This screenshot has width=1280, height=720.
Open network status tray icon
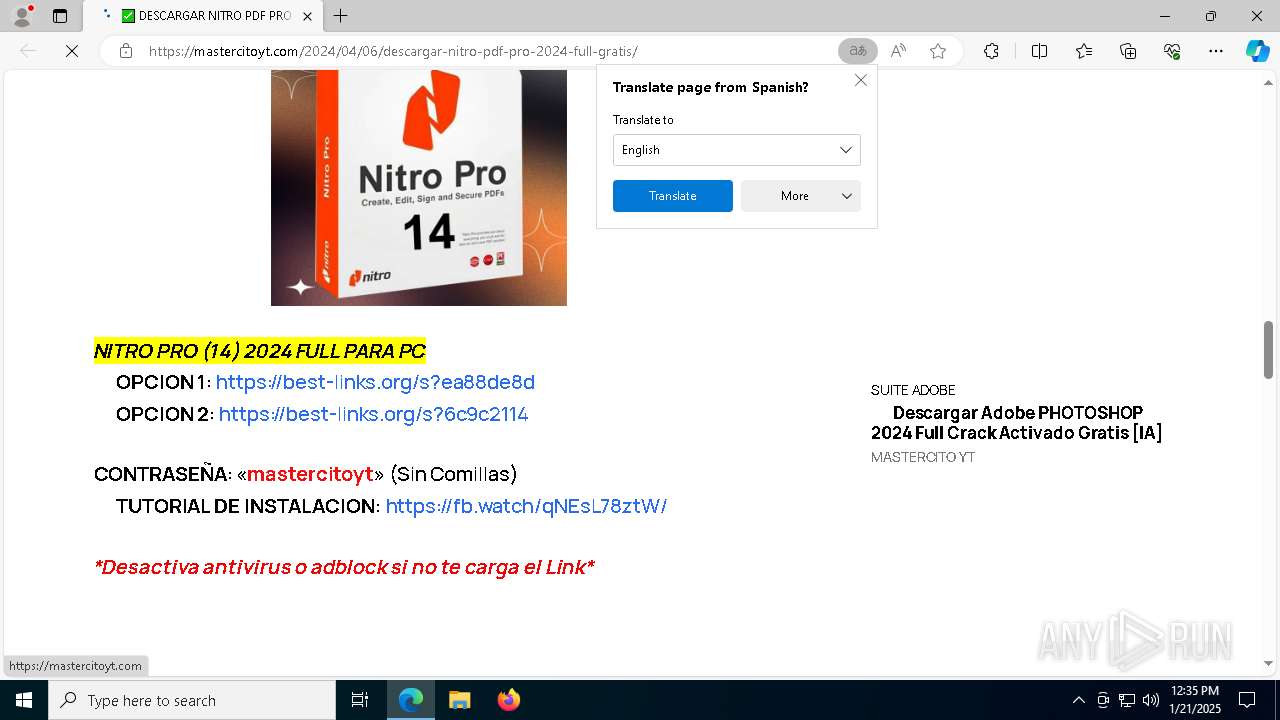click(1127, 700)
